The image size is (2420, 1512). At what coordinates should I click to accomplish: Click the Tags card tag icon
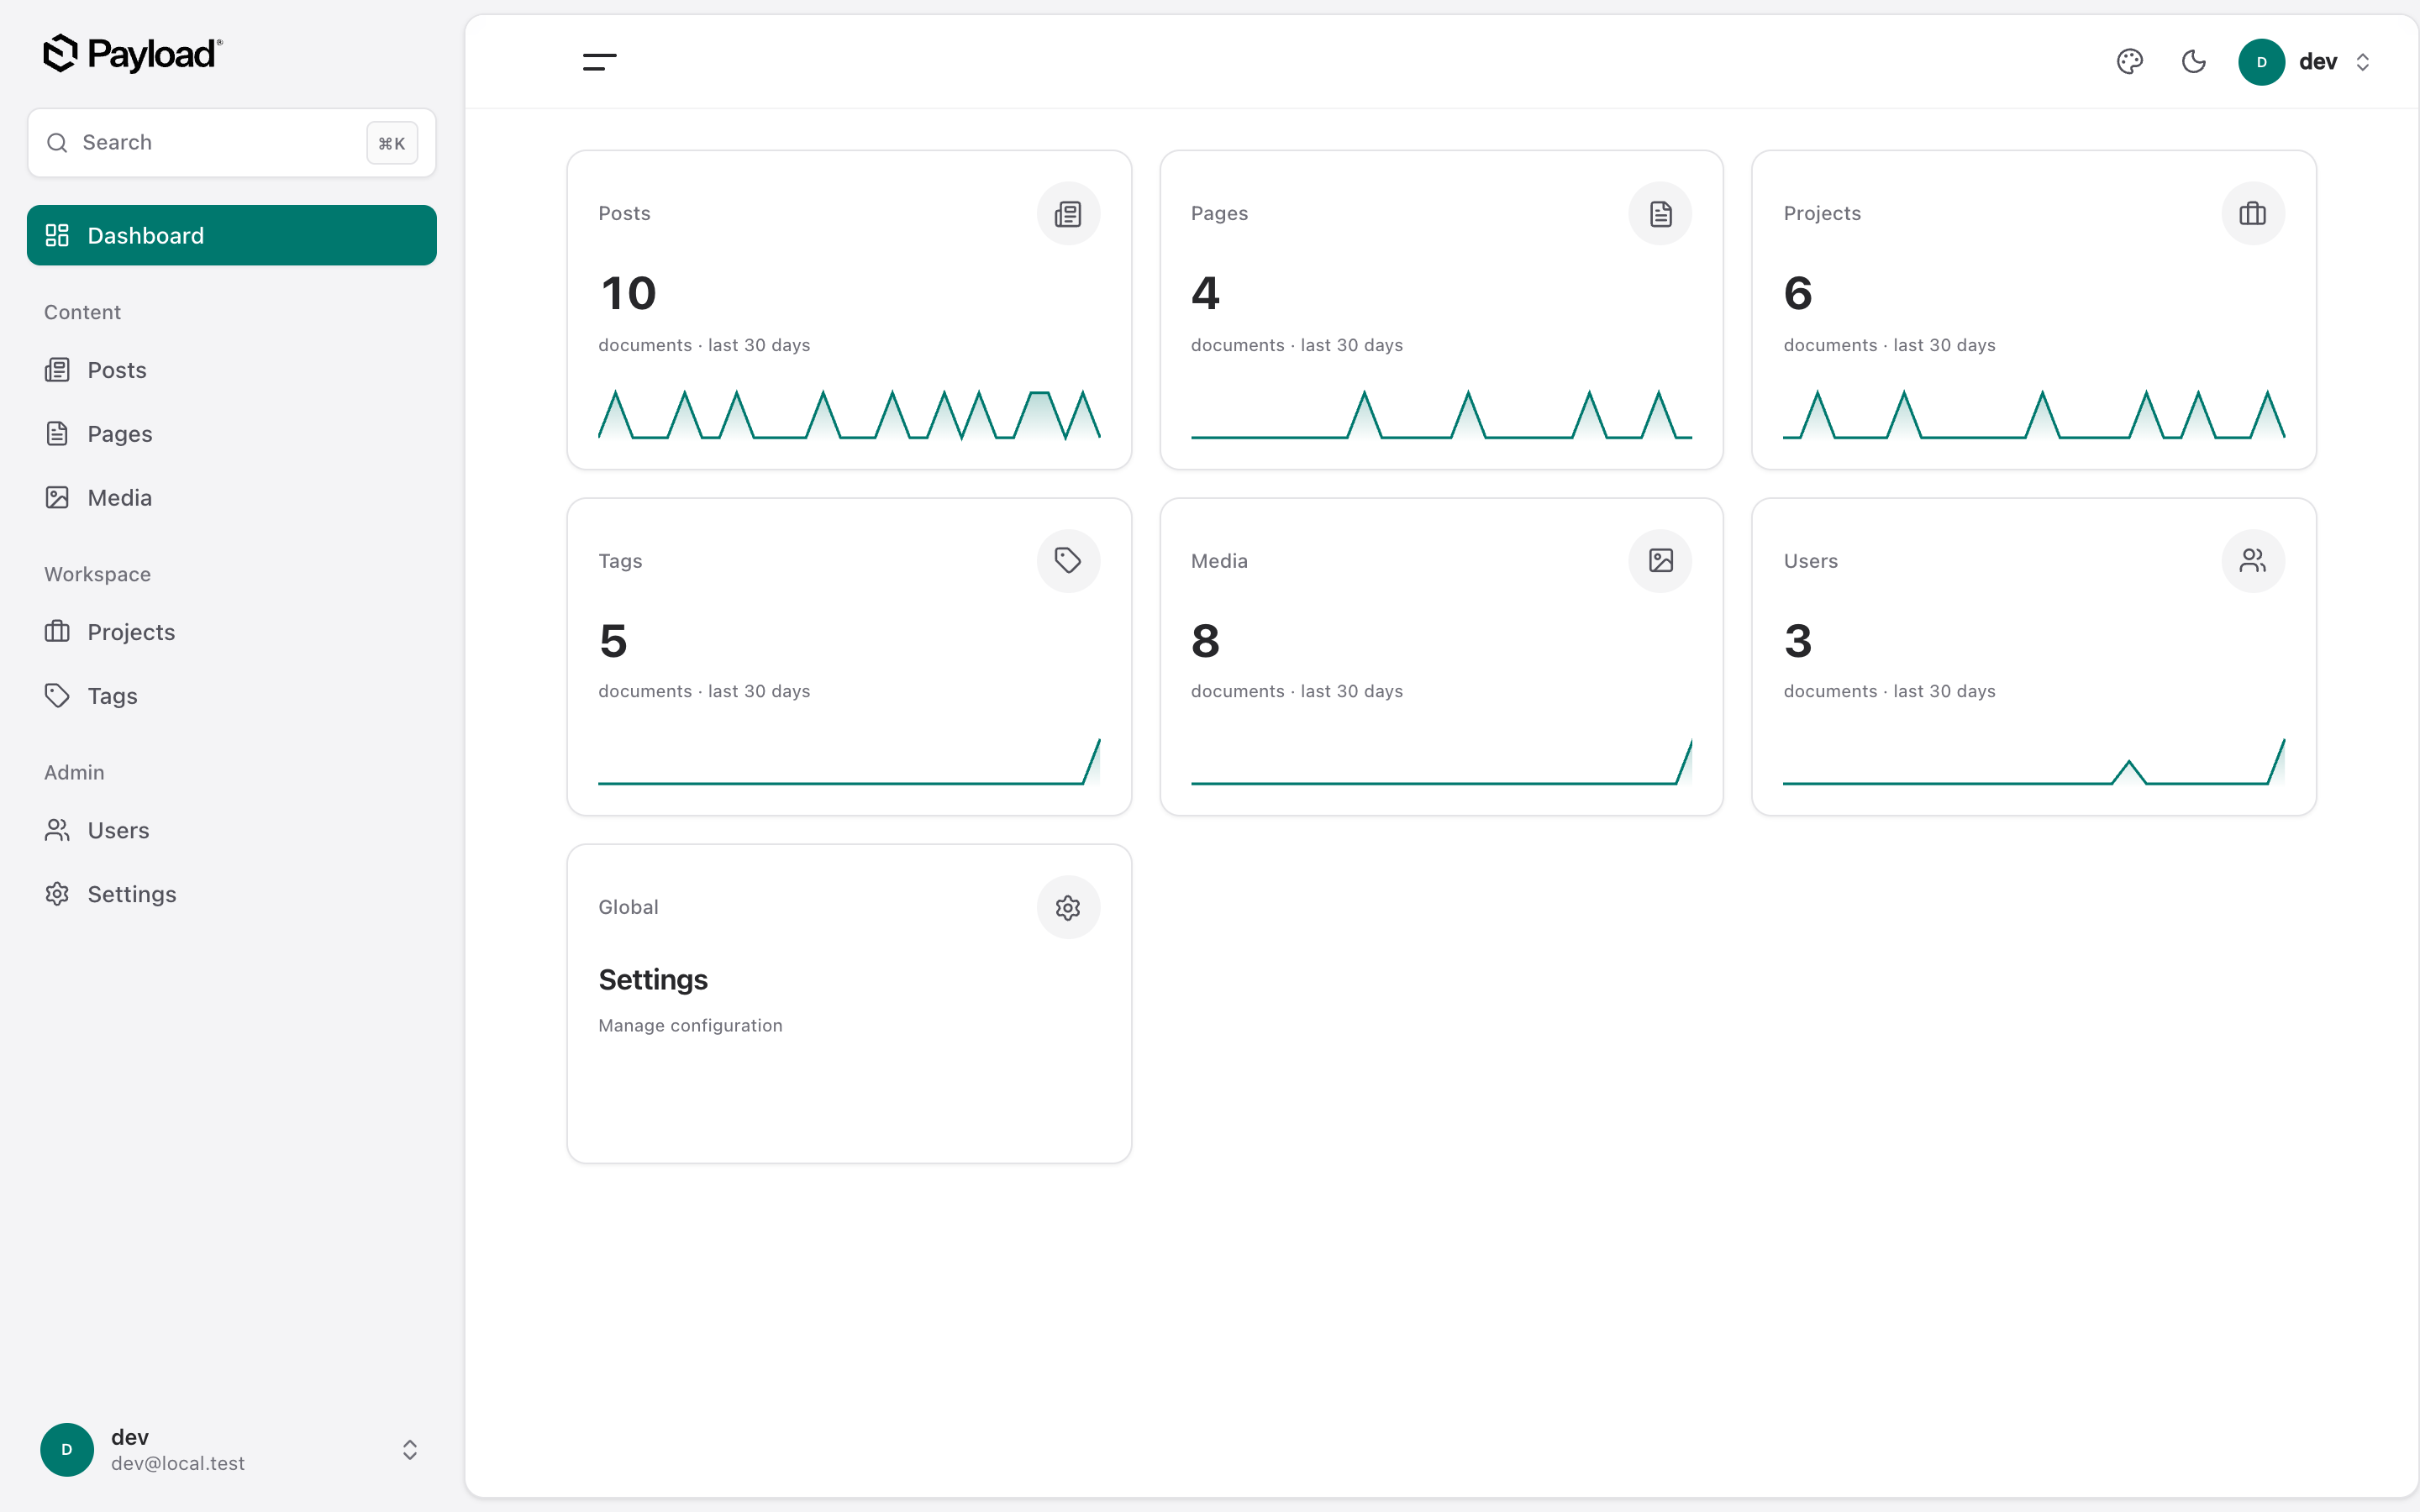click(1068, 560)
